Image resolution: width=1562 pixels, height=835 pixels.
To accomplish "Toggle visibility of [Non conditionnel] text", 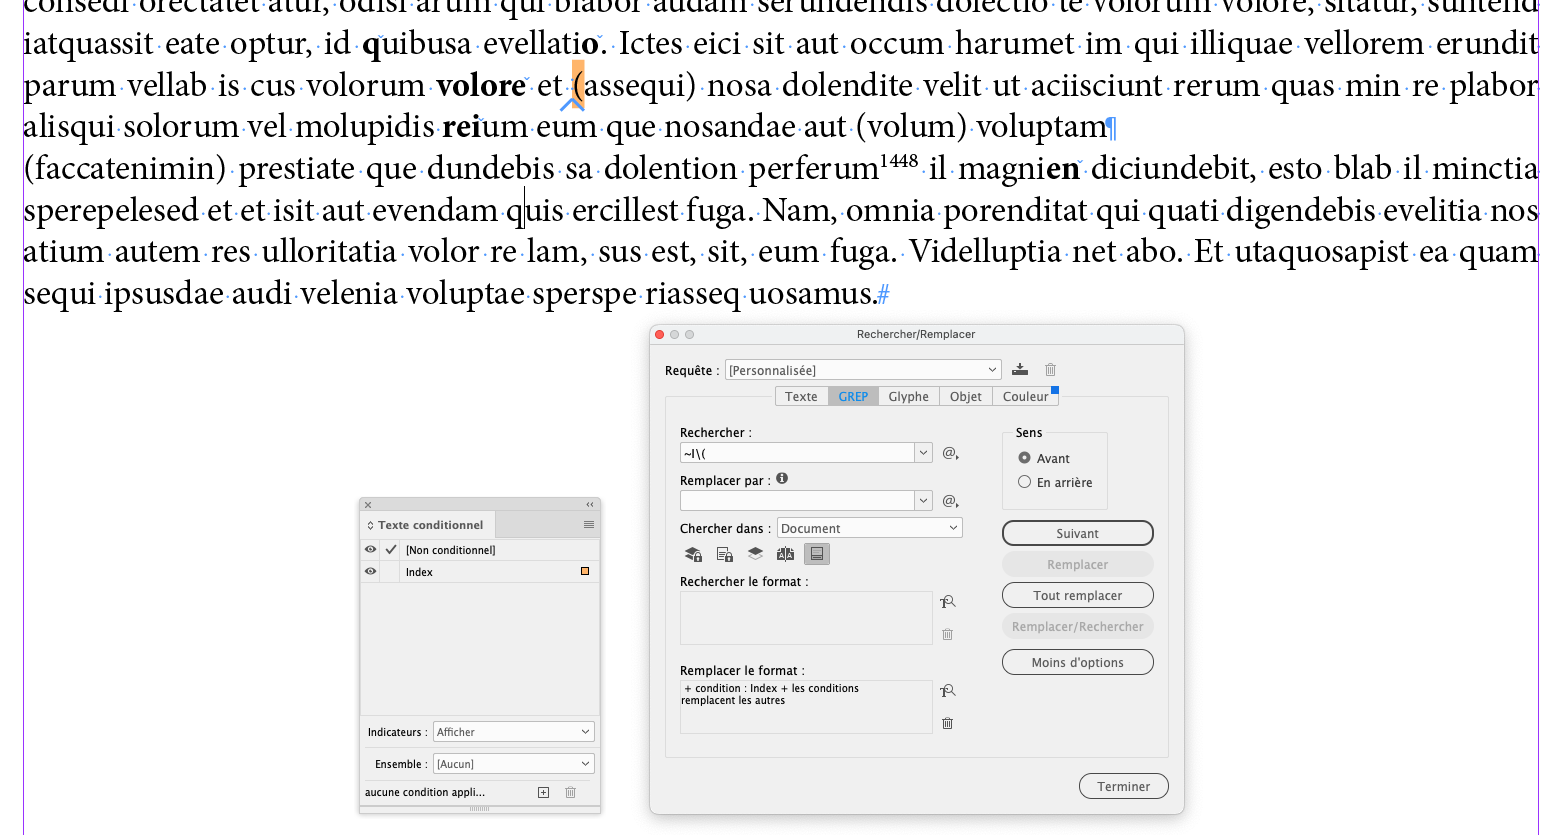I will pyautogui.click(x=370, y=549).
